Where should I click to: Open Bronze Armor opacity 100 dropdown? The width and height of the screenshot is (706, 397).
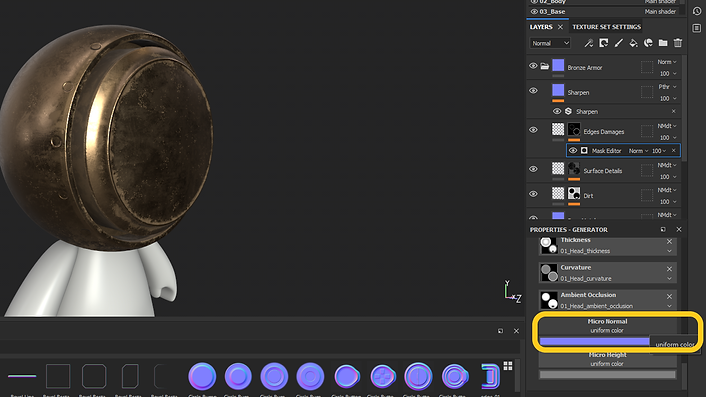coord(668,73)
